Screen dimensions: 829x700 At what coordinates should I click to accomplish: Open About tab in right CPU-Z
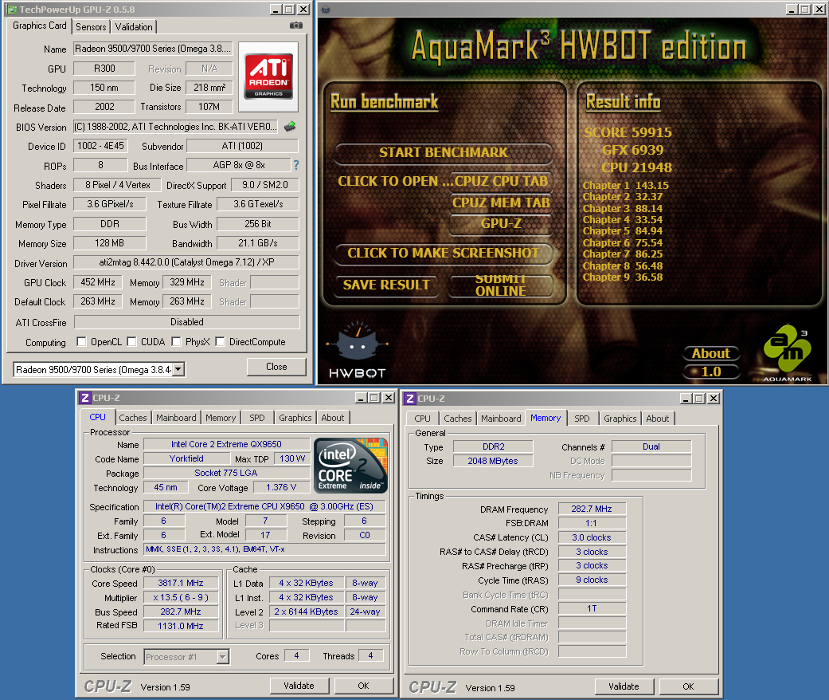coord(658,419)
